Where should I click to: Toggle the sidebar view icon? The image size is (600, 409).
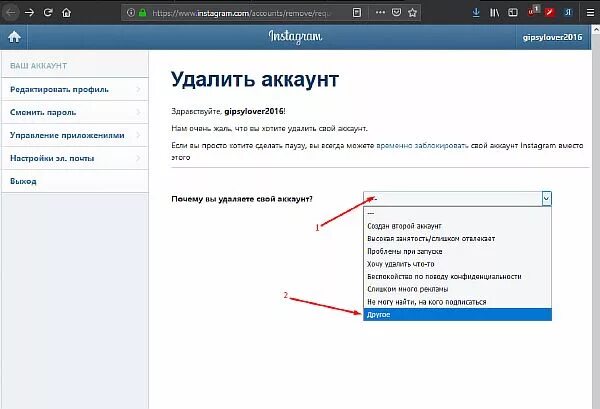click(x=513, y=13)
